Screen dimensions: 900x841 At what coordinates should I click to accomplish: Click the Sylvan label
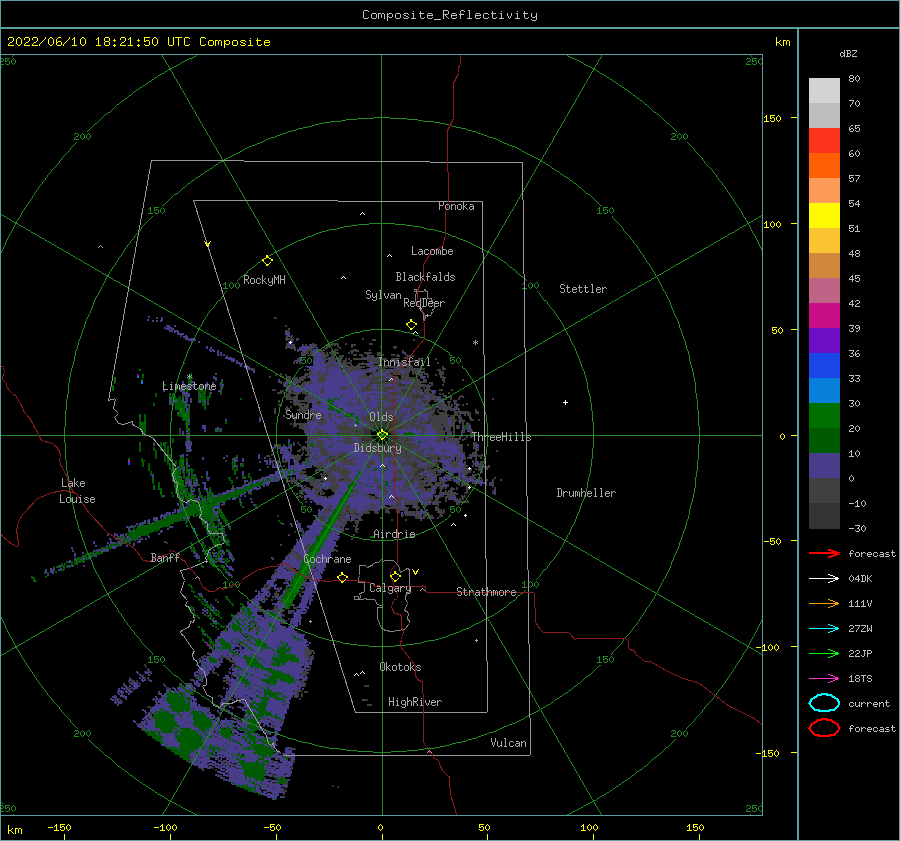pyautogui.click(x=383, y=295)
